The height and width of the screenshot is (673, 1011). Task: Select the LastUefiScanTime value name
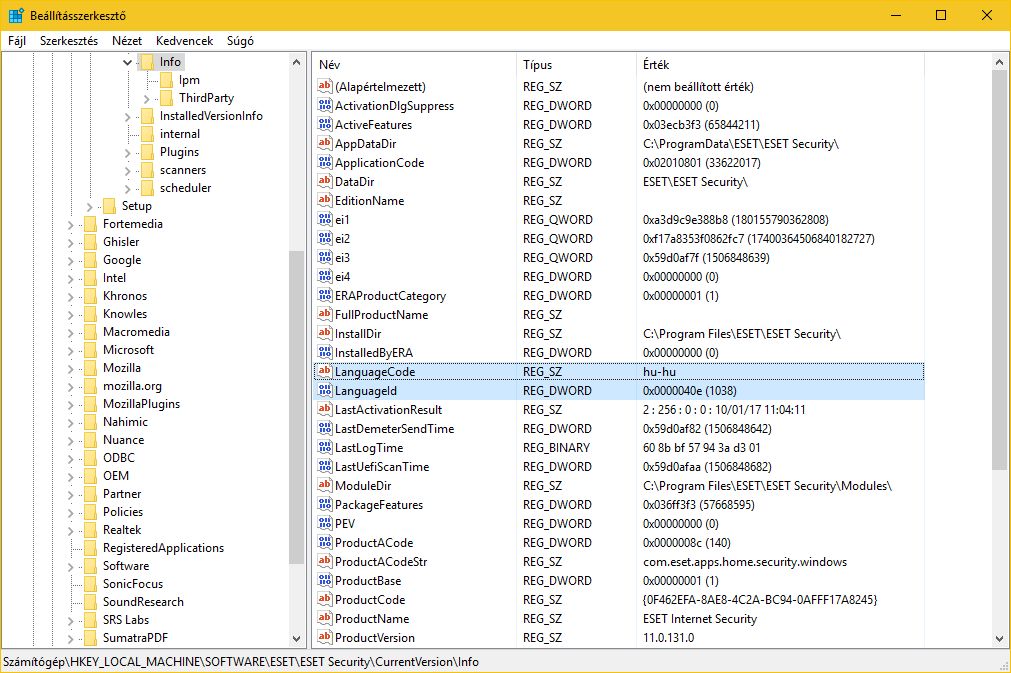[382, 467]
